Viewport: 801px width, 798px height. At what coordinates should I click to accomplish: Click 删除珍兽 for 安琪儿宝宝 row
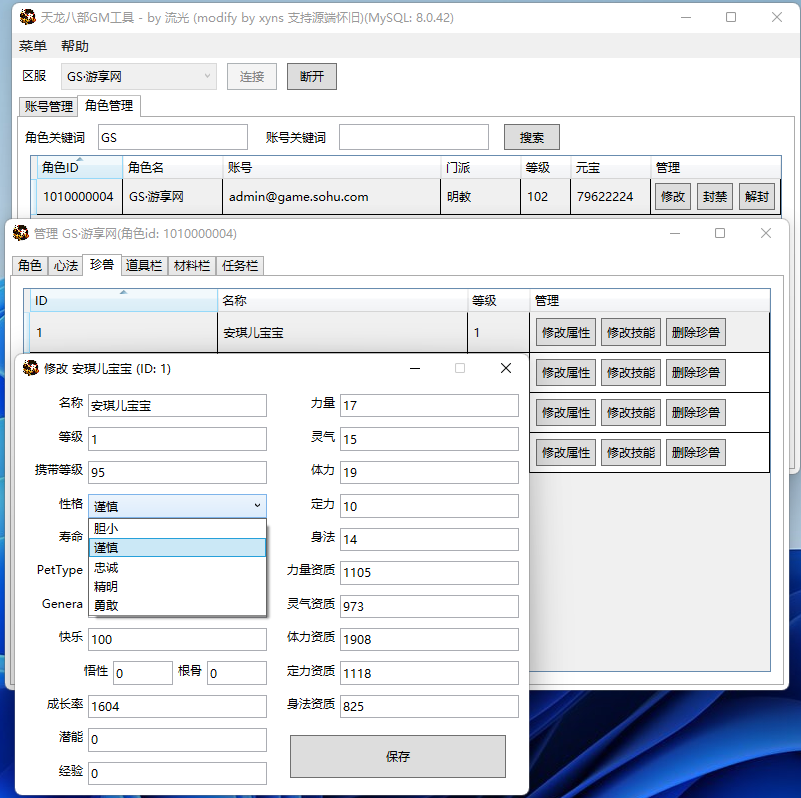click(695, 332)
